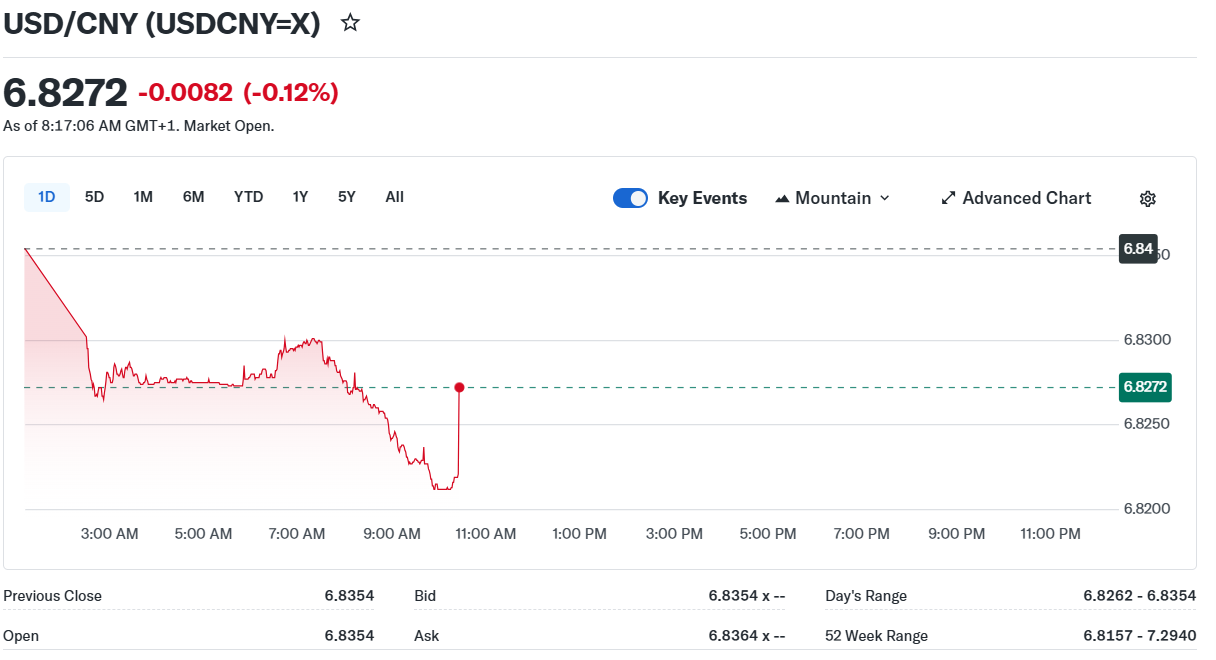Screen dimensions: 1216x660
Task: Toggle the Key Events switch
Action: (630, 198)
